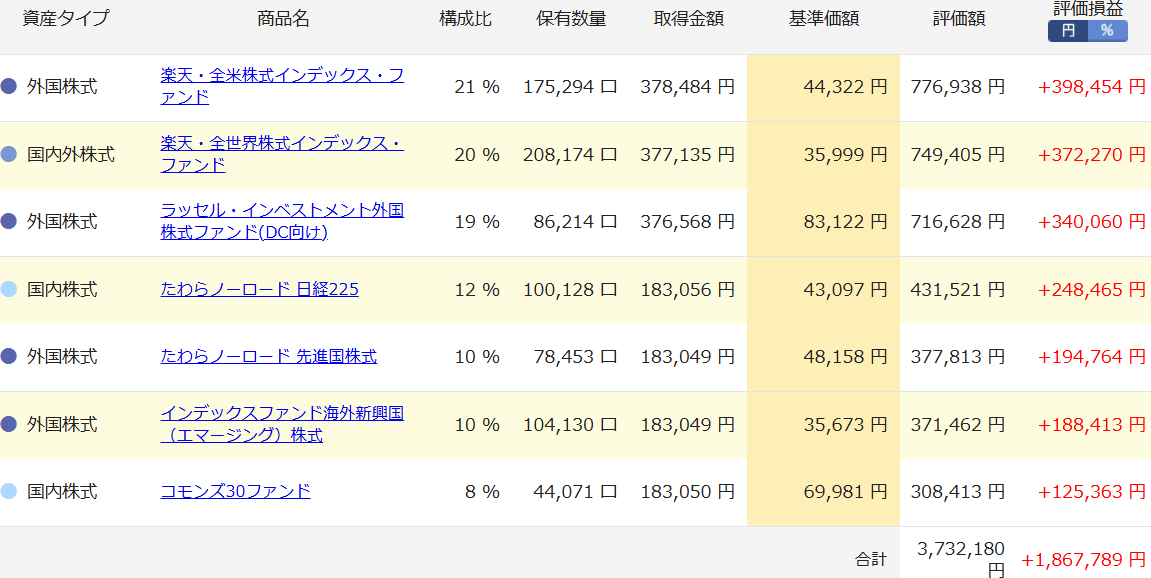Click the 評価損益 column header

[x=1088, y=10]
